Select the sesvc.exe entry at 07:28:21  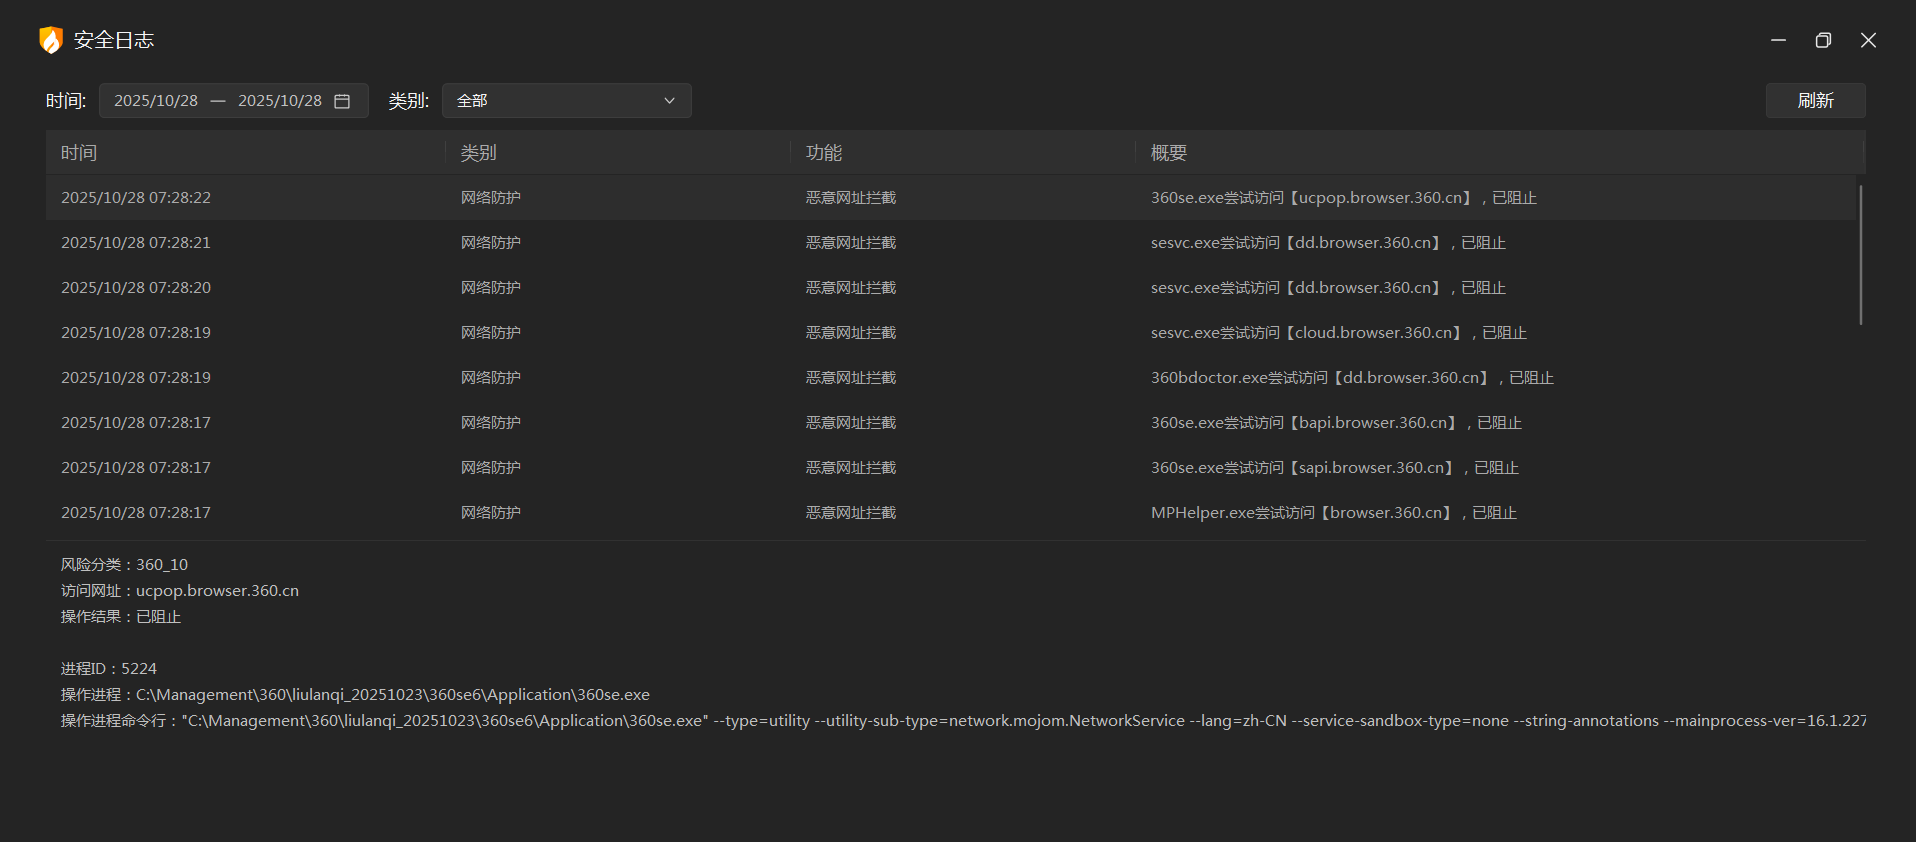point(951,243)
